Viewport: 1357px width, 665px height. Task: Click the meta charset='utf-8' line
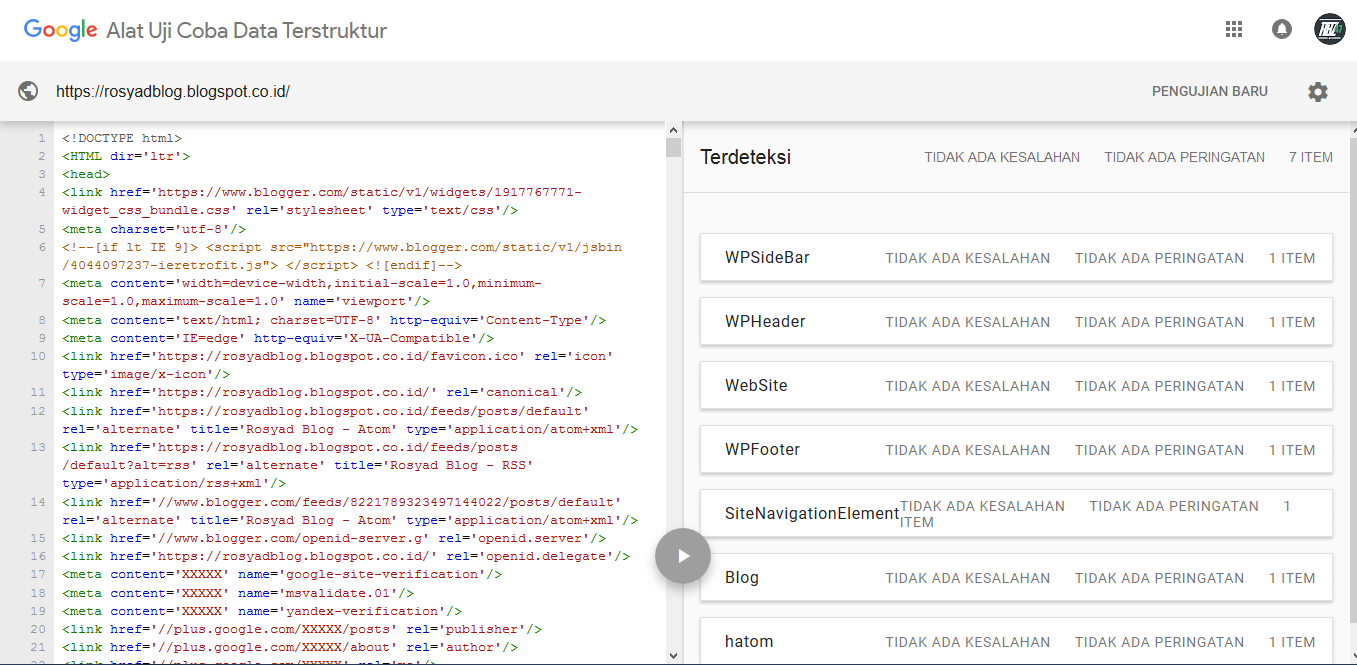pos(154,229)
